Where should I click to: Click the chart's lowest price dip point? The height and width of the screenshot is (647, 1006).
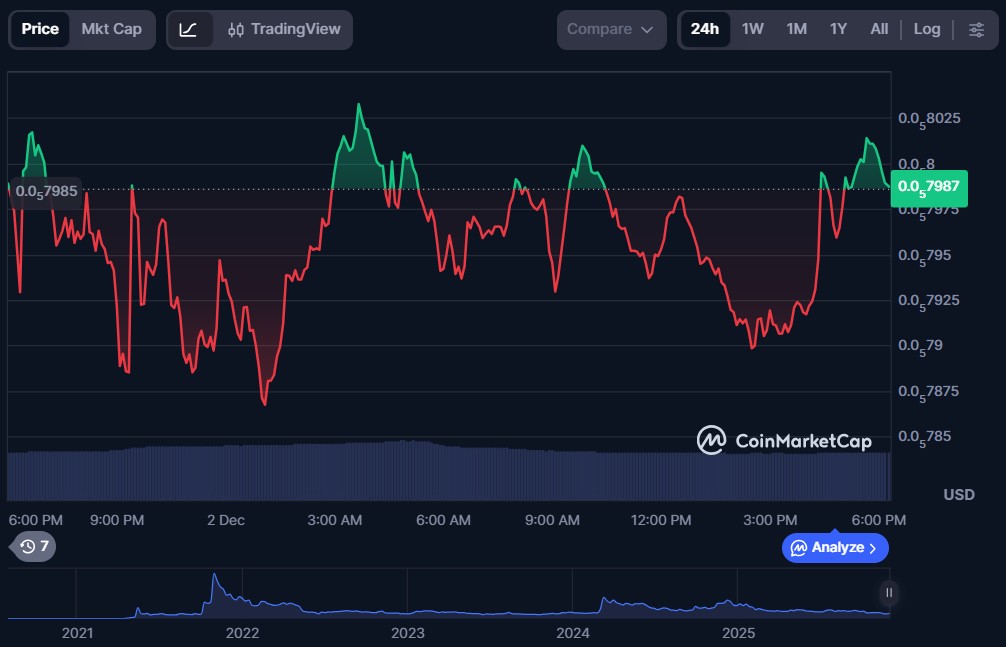[x=265, y=403]
